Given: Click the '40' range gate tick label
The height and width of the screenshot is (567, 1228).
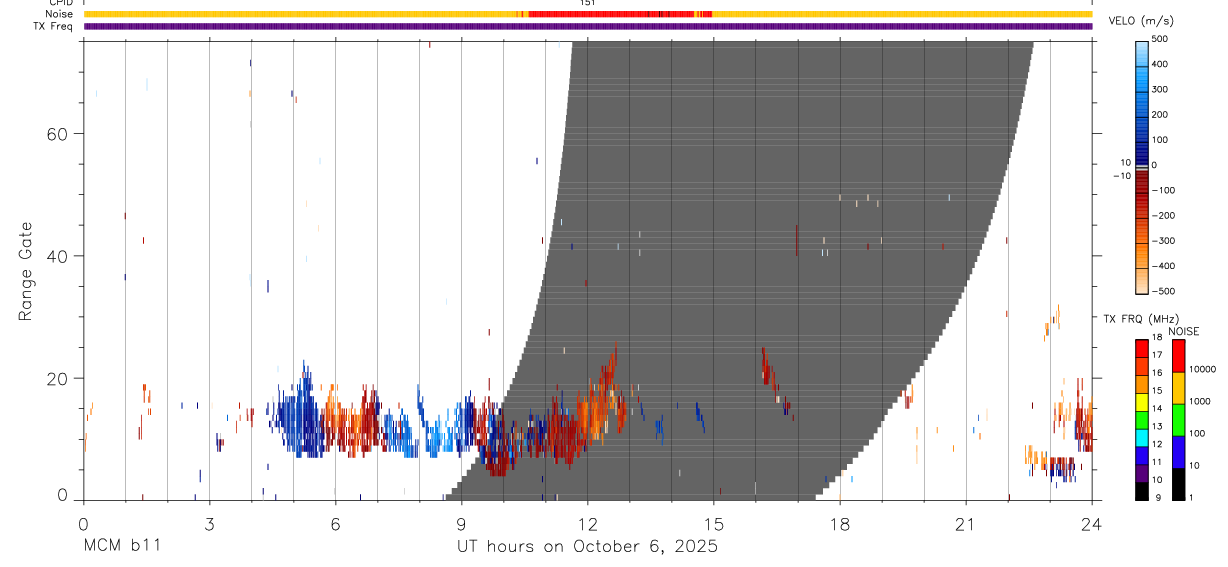Looking at the screenshot, I should coord(57,256).
